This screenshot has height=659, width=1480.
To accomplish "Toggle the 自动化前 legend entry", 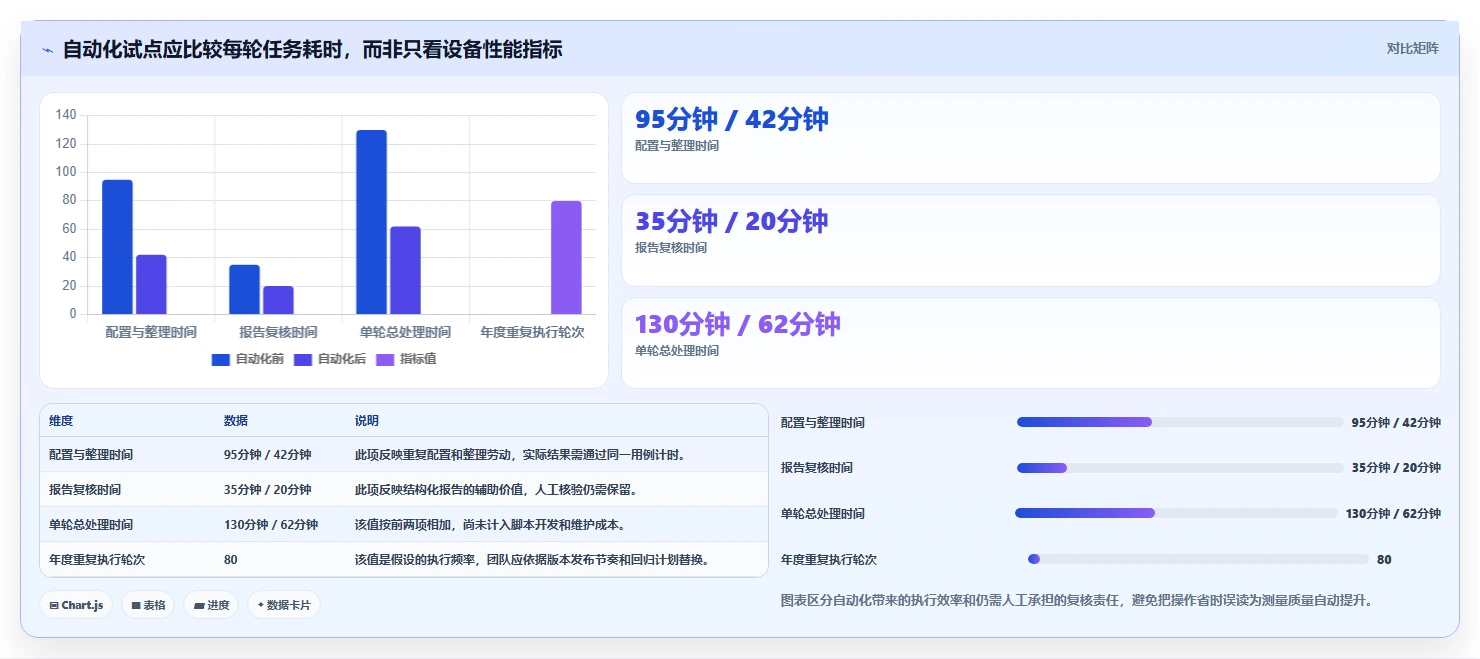I will [x=247, y=359].
